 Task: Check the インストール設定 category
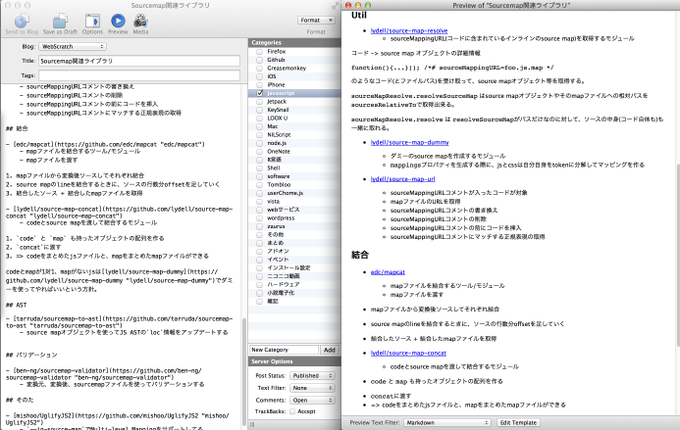tap(259, 268)
